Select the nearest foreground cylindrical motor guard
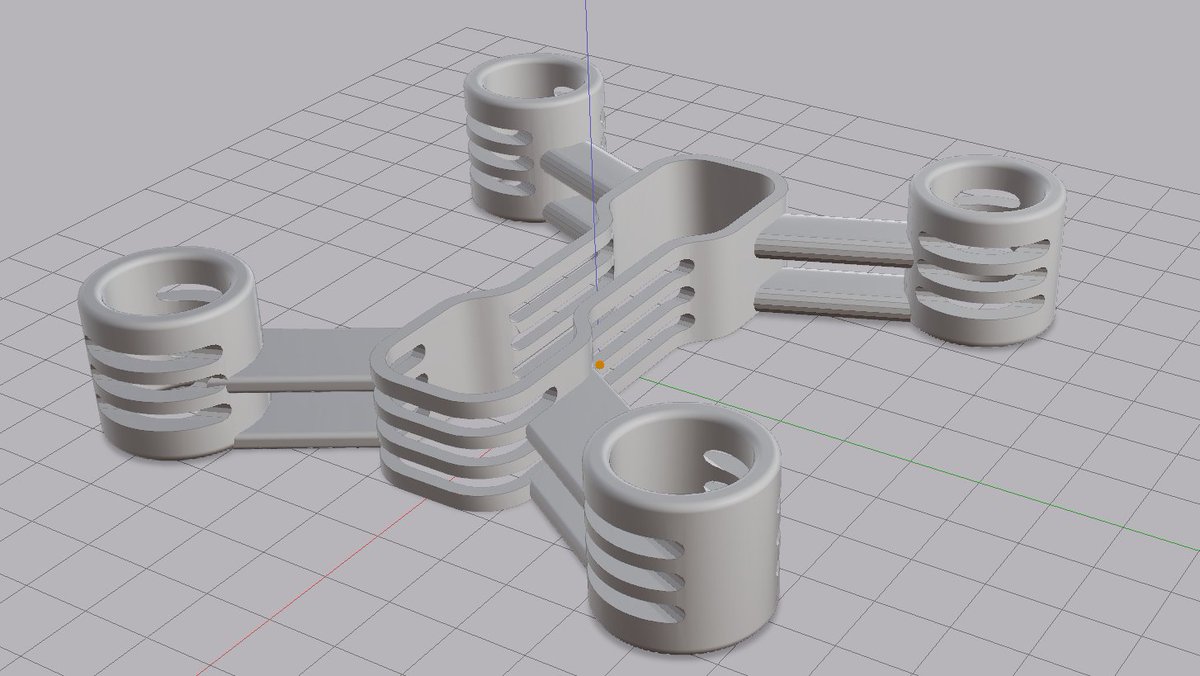1200x676 pixels. [x=682, y=528]
